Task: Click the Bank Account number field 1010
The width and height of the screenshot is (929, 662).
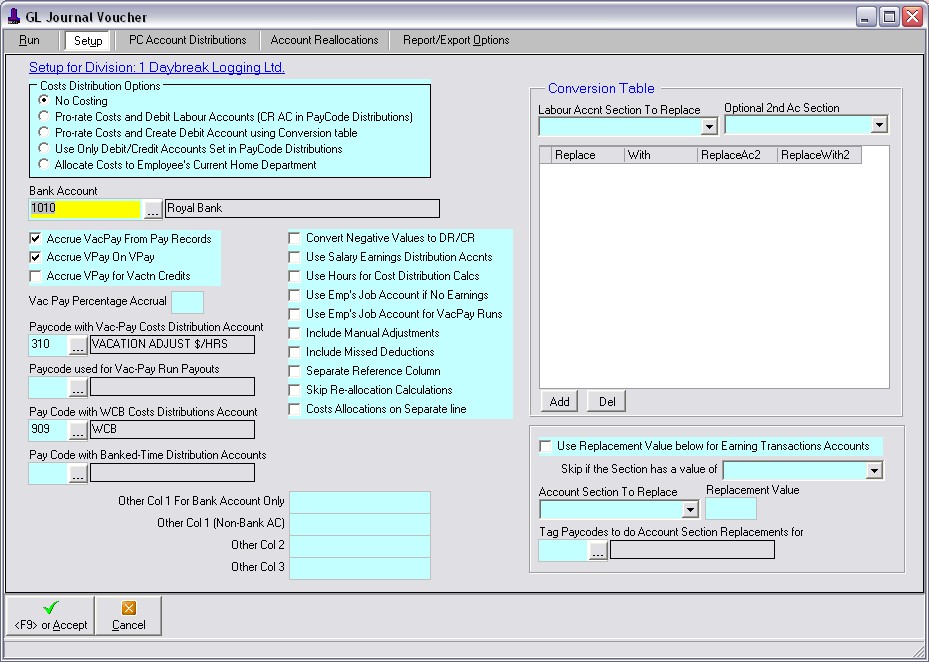Action: [x=86, y=209]
